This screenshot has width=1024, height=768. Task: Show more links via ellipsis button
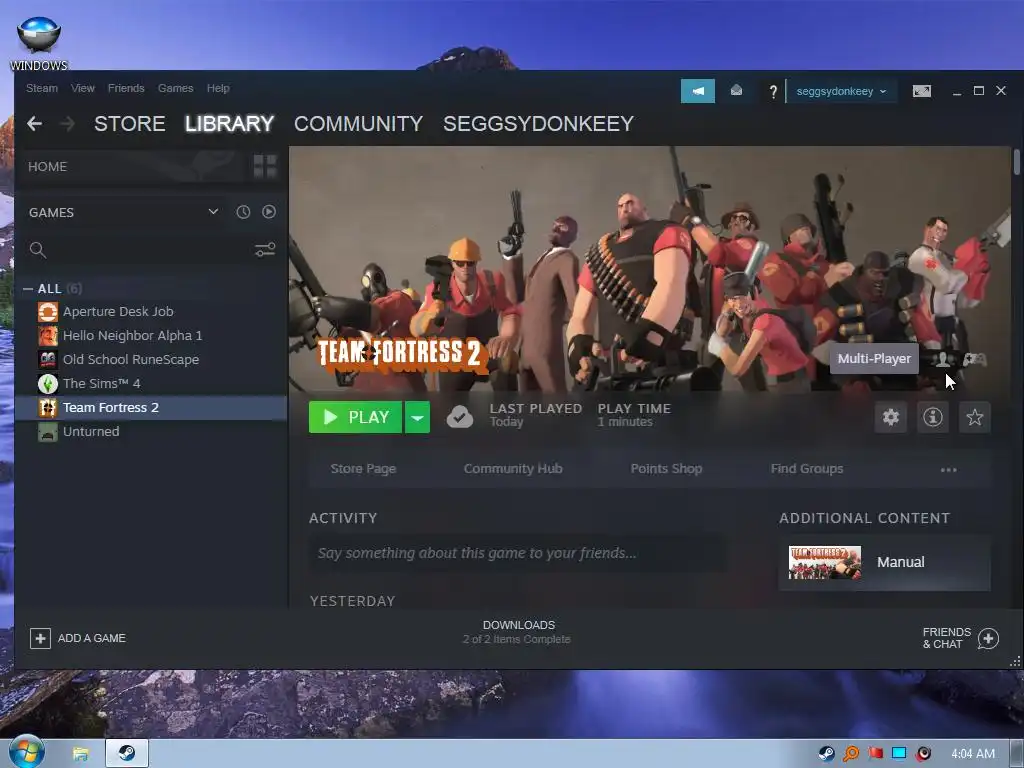pyautogui.click(x=948, y=470)
